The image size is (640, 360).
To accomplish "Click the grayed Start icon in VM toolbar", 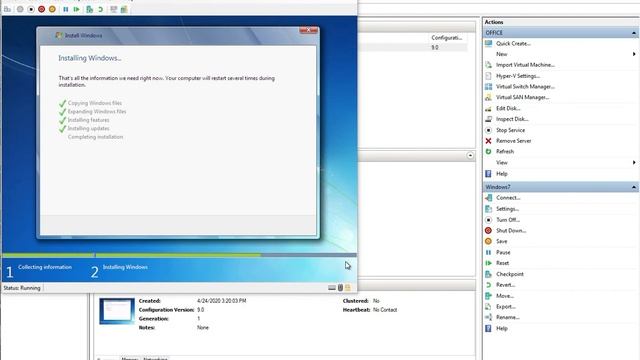I will [20, 9].
